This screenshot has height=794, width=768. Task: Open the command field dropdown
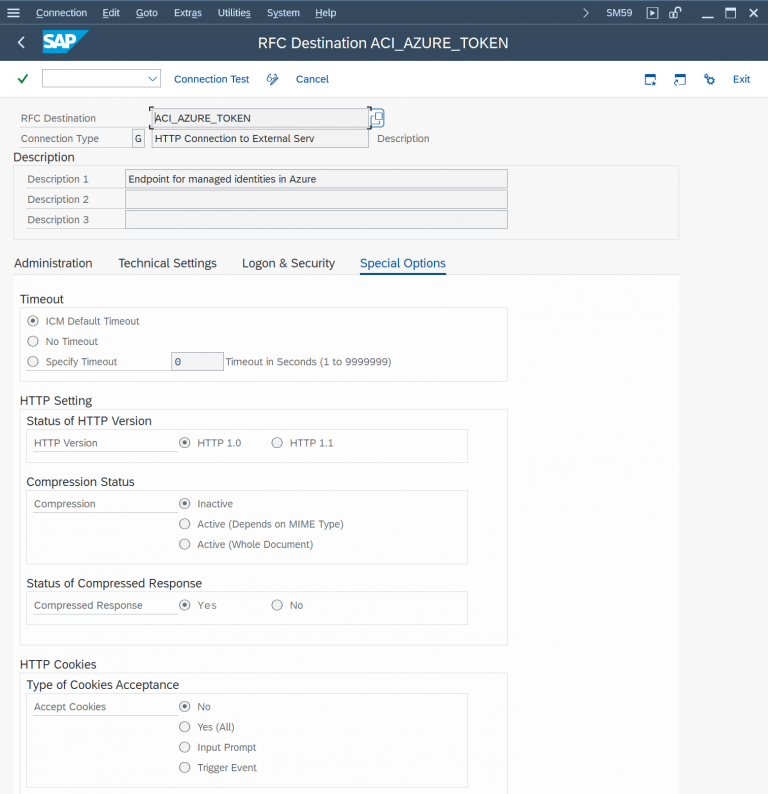click(x=152, y=78)
